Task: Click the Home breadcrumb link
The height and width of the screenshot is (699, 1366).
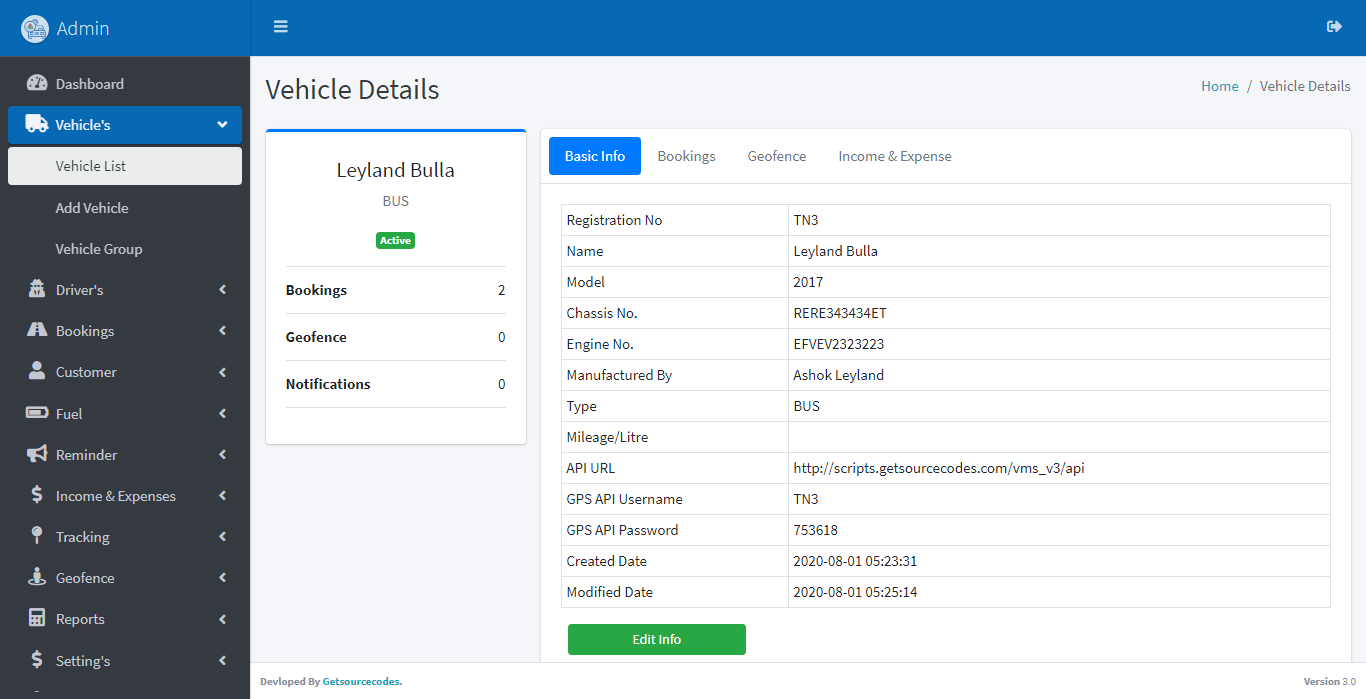Action: click(1220, 86)
